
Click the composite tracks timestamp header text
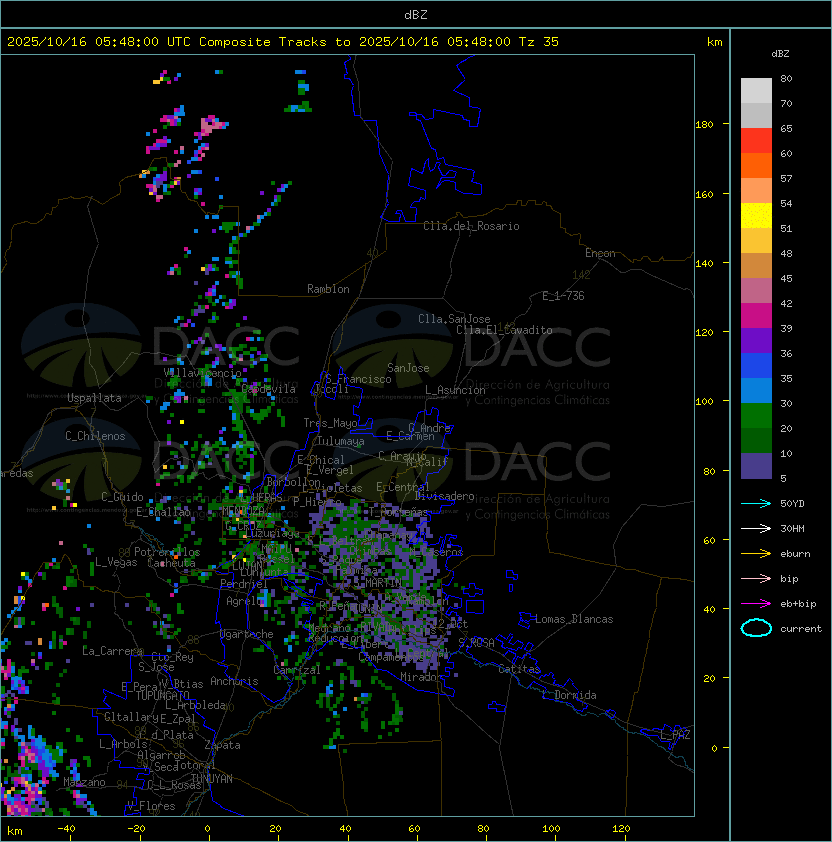point(283,42)
